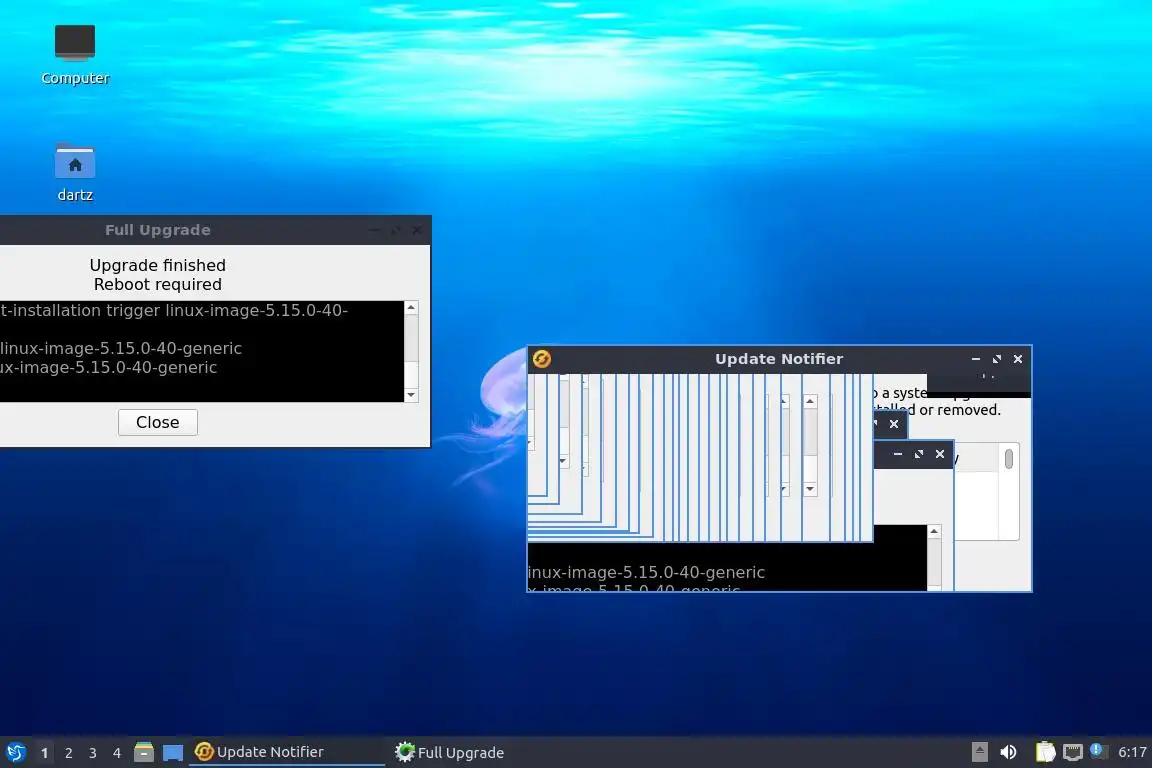
Task: Maximize the Full Upgrade window
Action: tap(396, 230)
